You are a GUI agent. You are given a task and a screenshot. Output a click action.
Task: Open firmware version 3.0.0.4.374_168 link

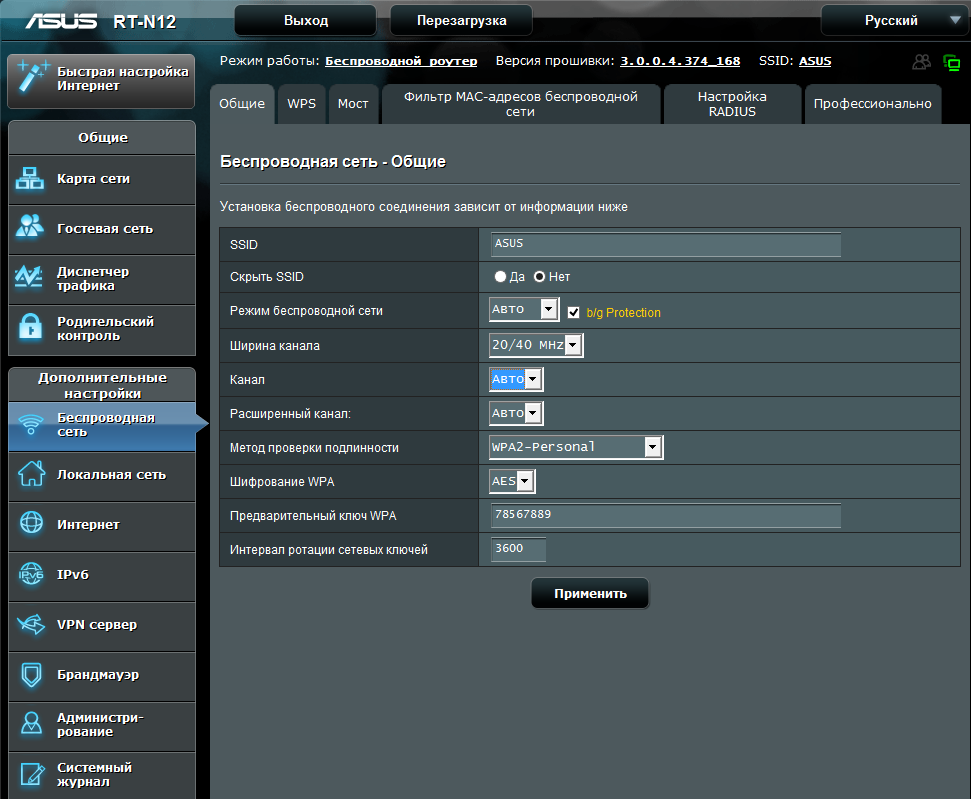[680, 61]
